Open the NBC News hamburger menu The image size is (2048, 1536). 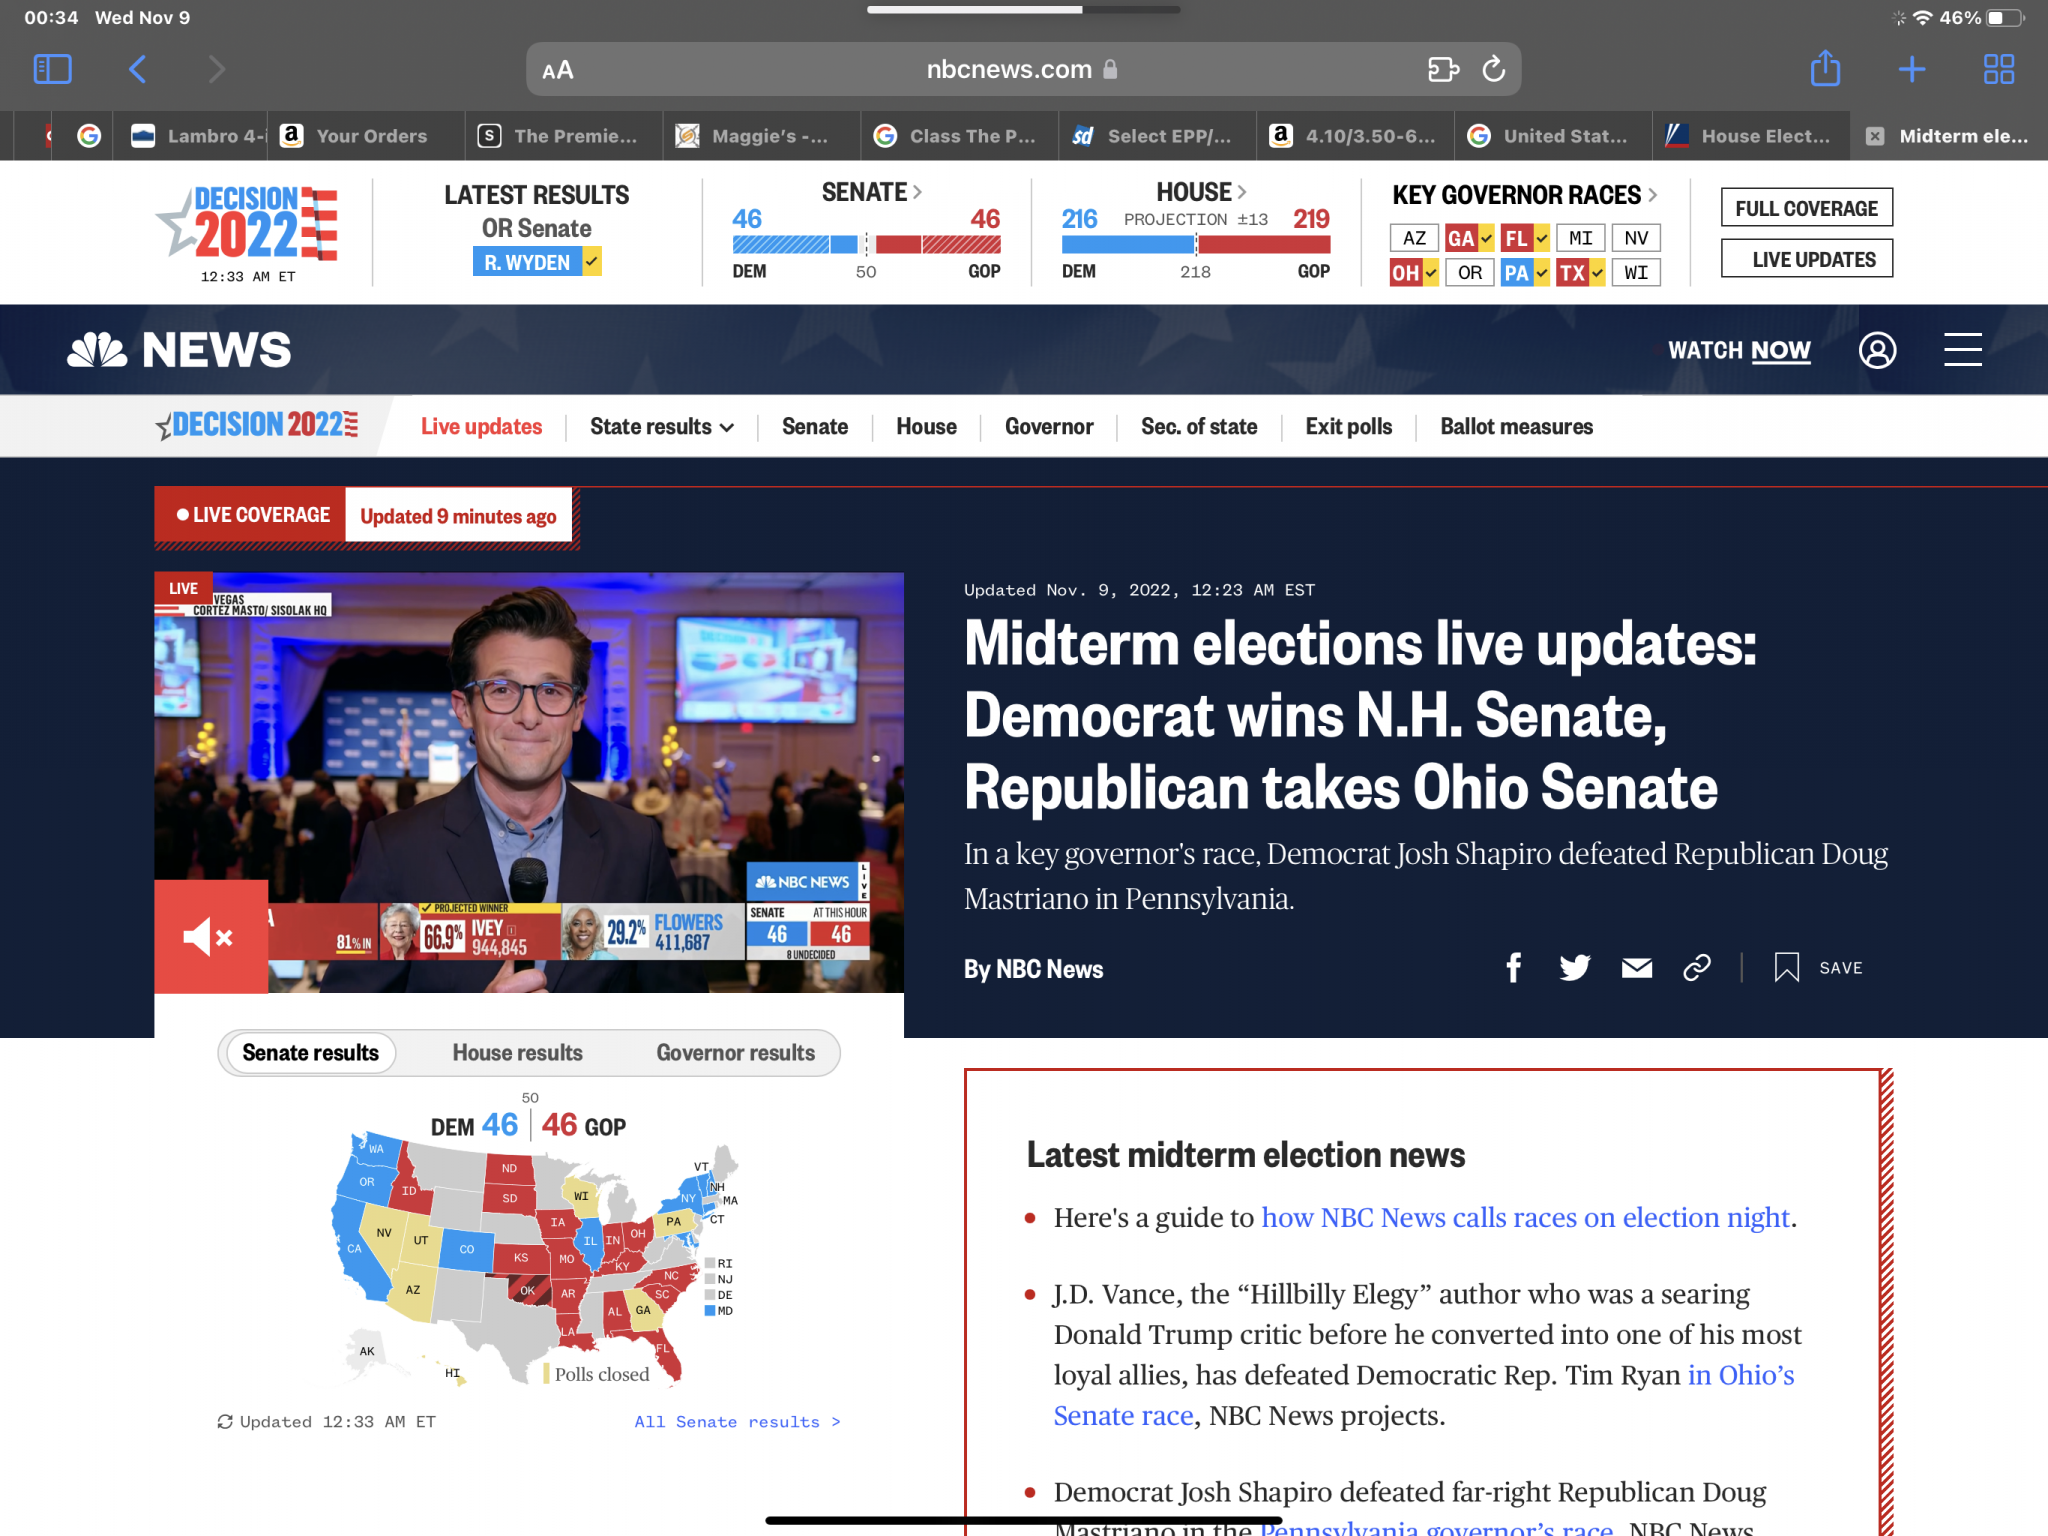1962,350
